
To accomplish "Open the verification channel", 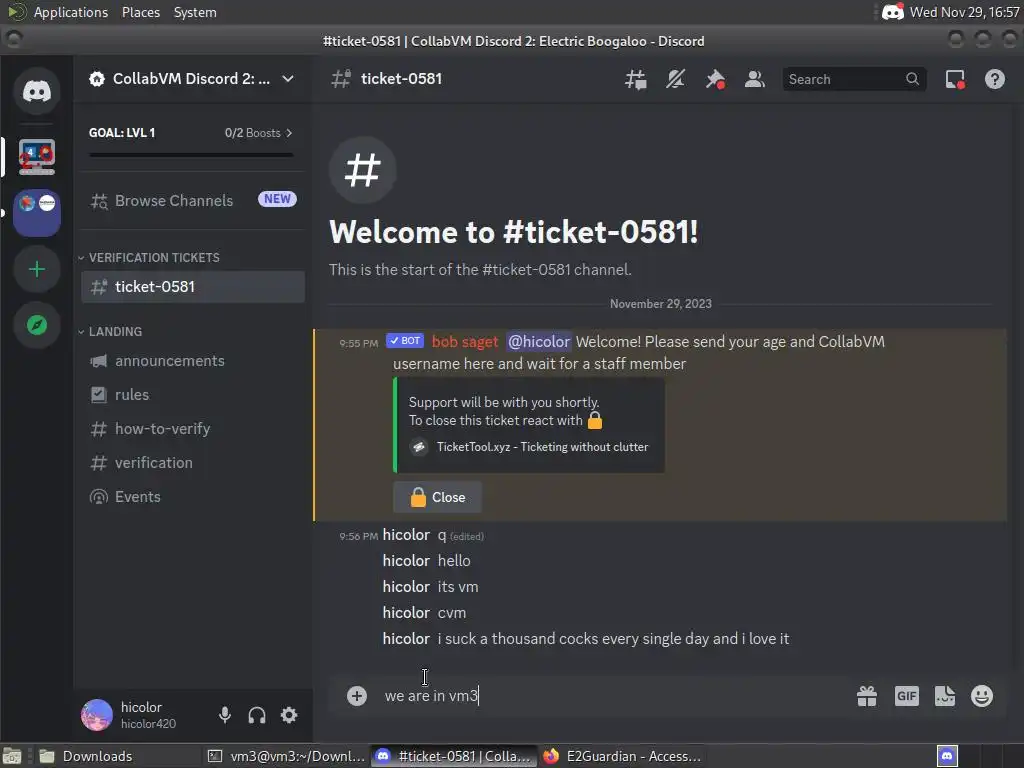I will 193,462.
